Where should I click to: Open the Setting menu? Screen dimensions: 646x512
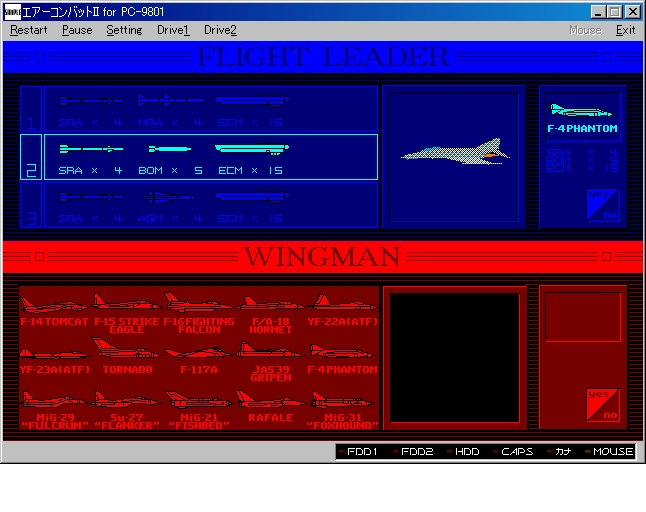[124, 30]
